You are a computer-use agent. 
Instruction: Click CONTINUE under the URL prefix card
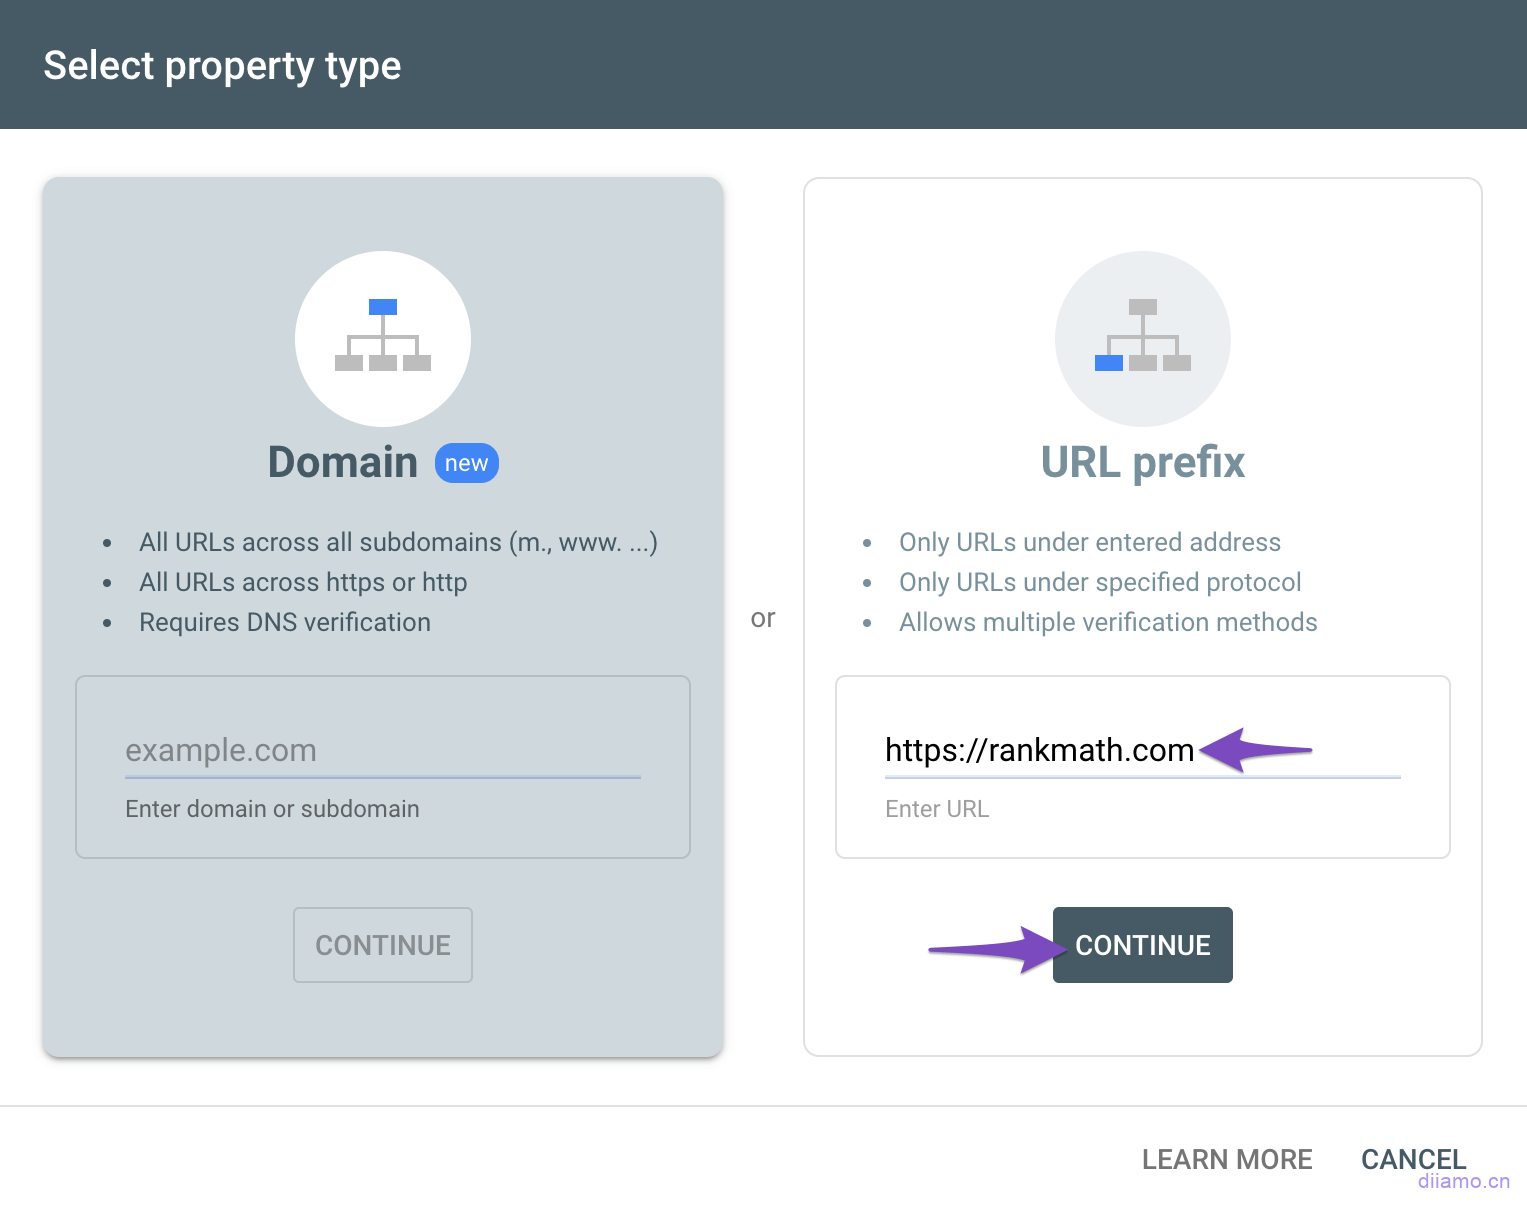1142,945
